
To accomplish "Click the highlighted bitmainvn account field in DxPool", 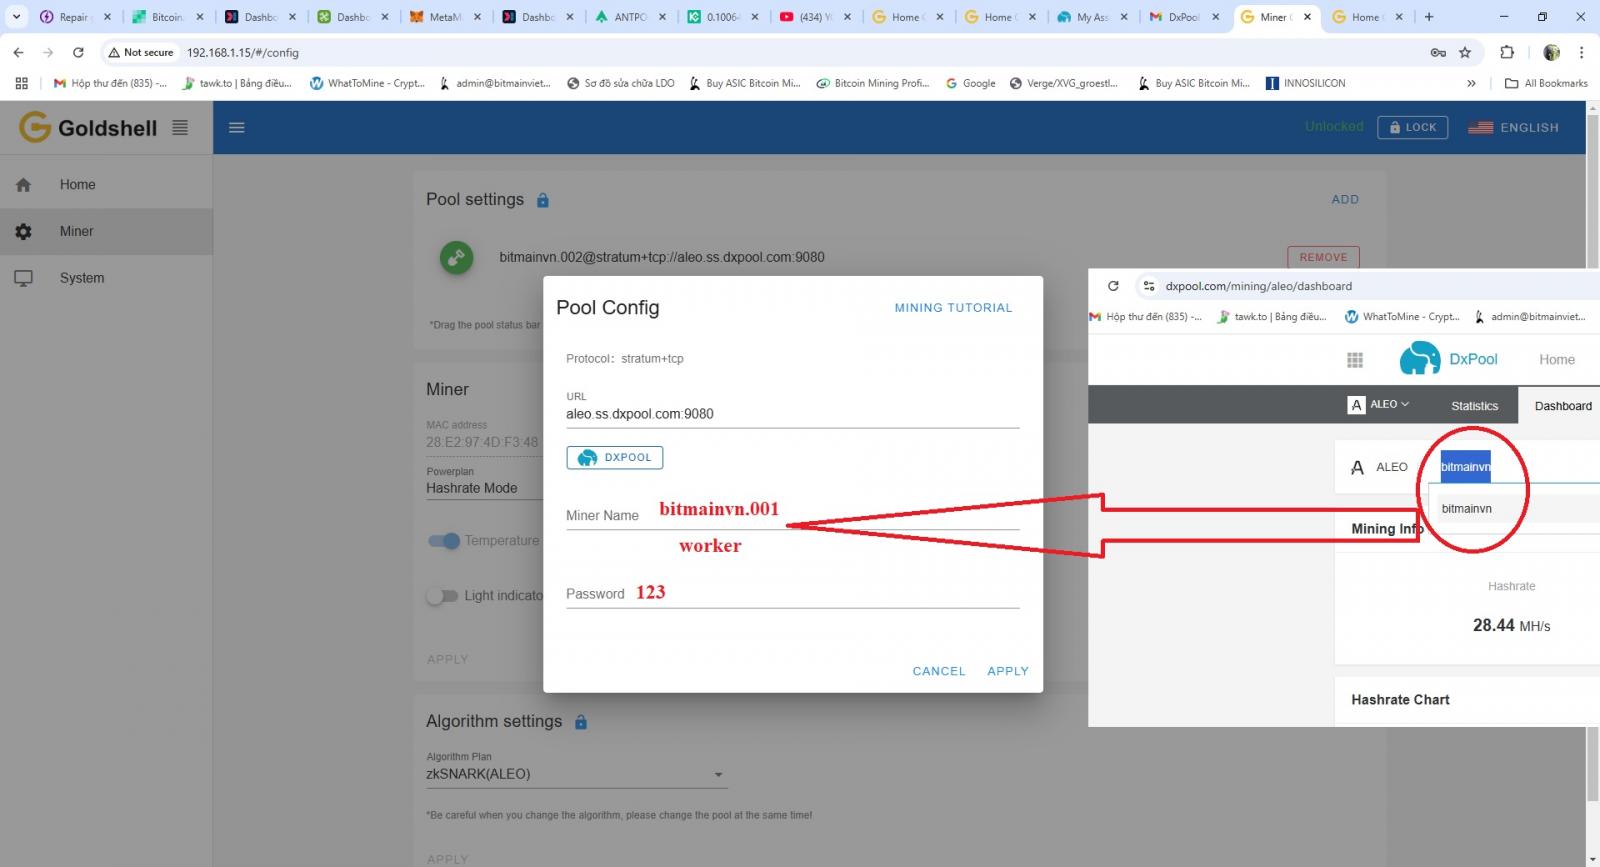I will pyautogui.click(x=1465, y=467).
